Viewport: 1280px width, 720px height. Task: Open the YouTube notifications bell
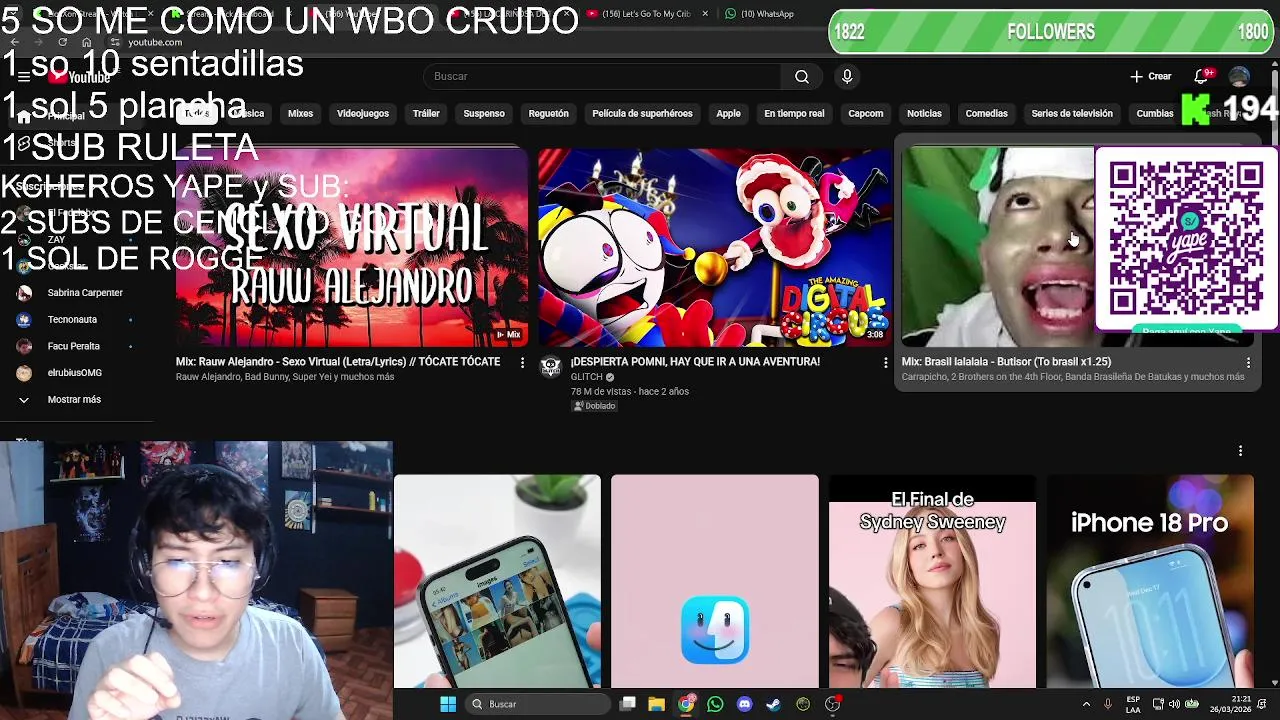click(1201, 76)
